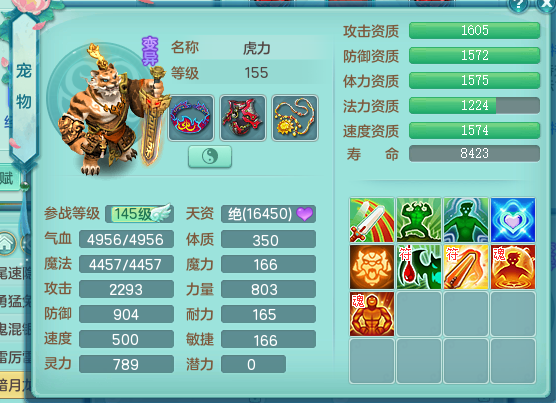Select the green muscular beast skill icon
This screenshot has width=556, height=403.
click(x=419, y=220)
